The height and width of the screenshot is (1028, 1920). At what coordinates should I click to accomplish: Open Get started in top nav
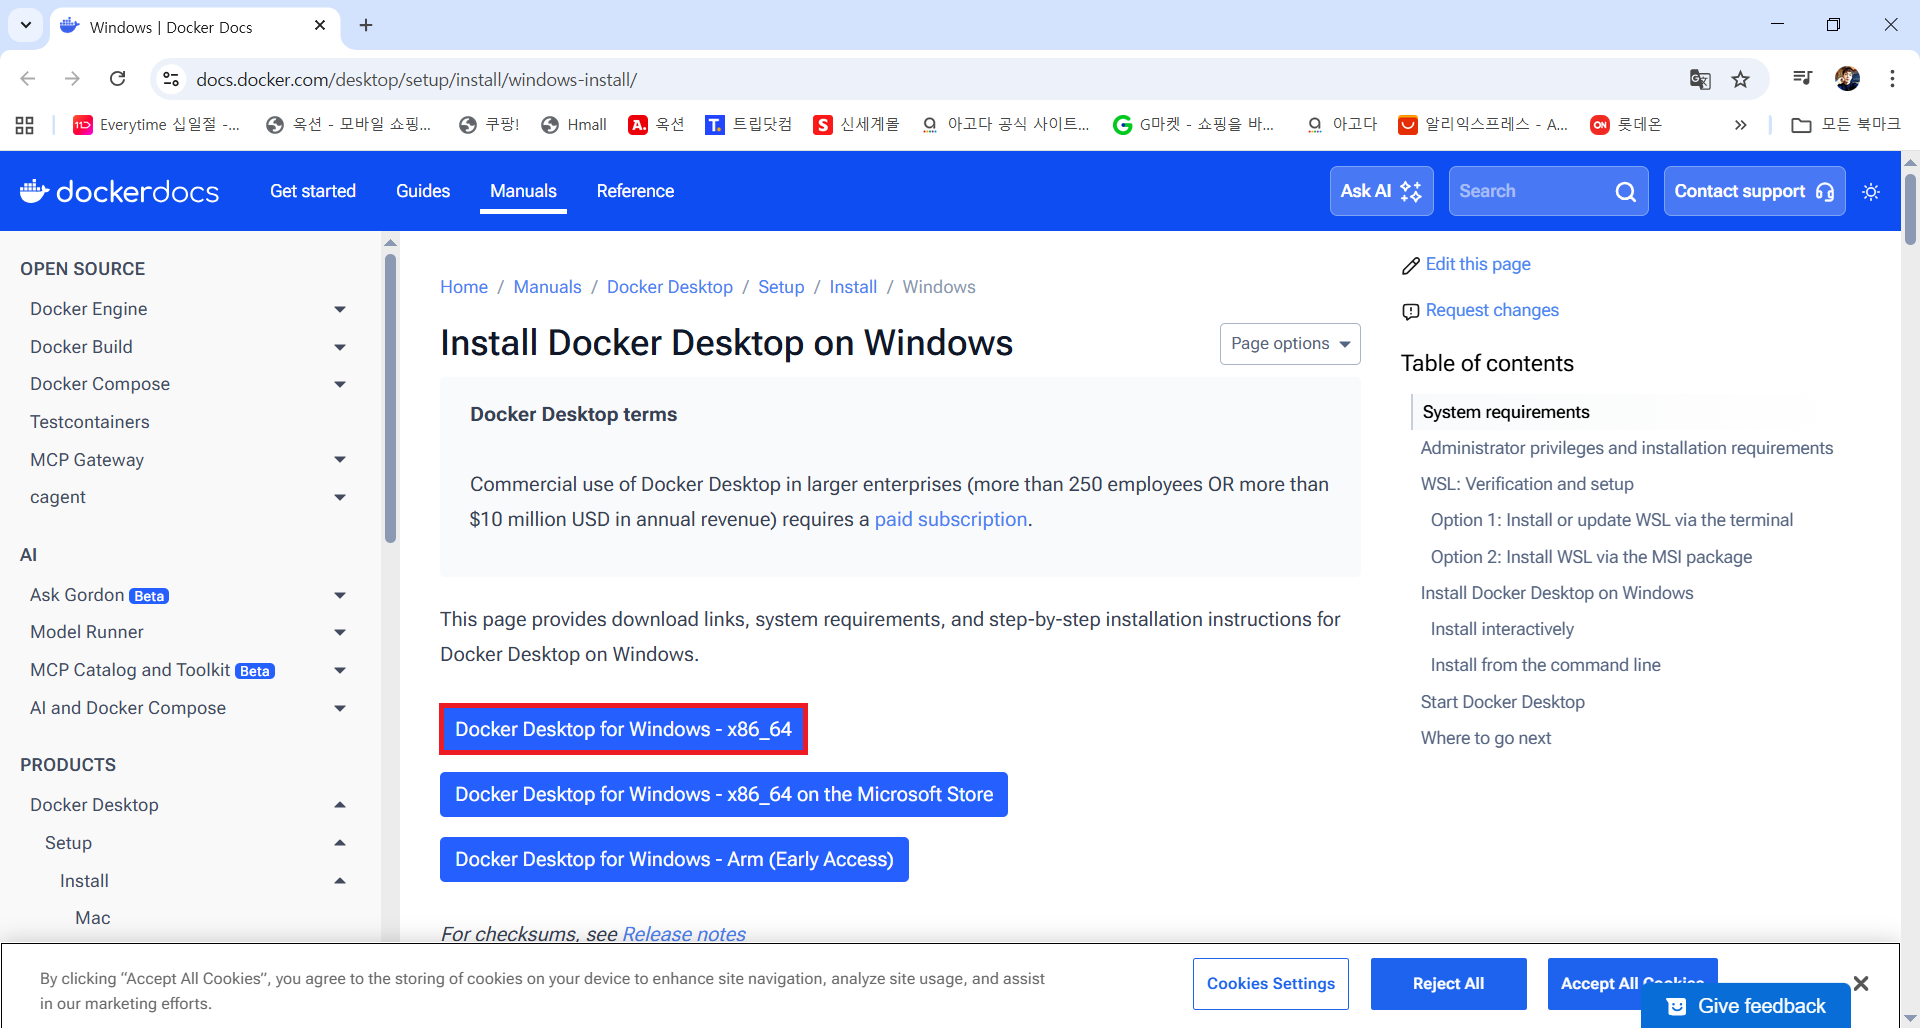click(x=313, y=191)
